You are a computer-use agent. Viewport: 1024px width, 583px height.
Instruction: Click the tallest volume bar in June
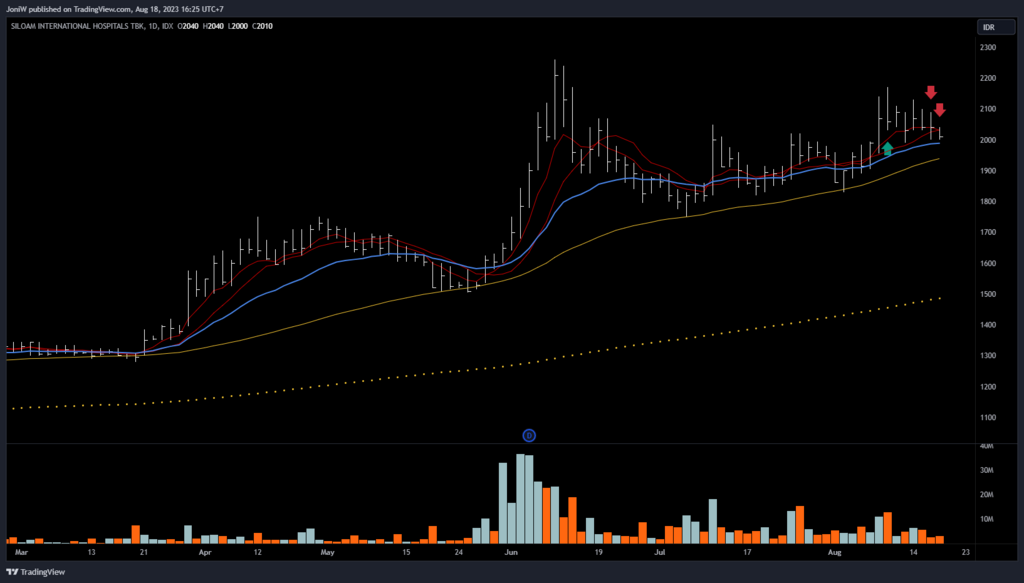[x=520, y=498]
